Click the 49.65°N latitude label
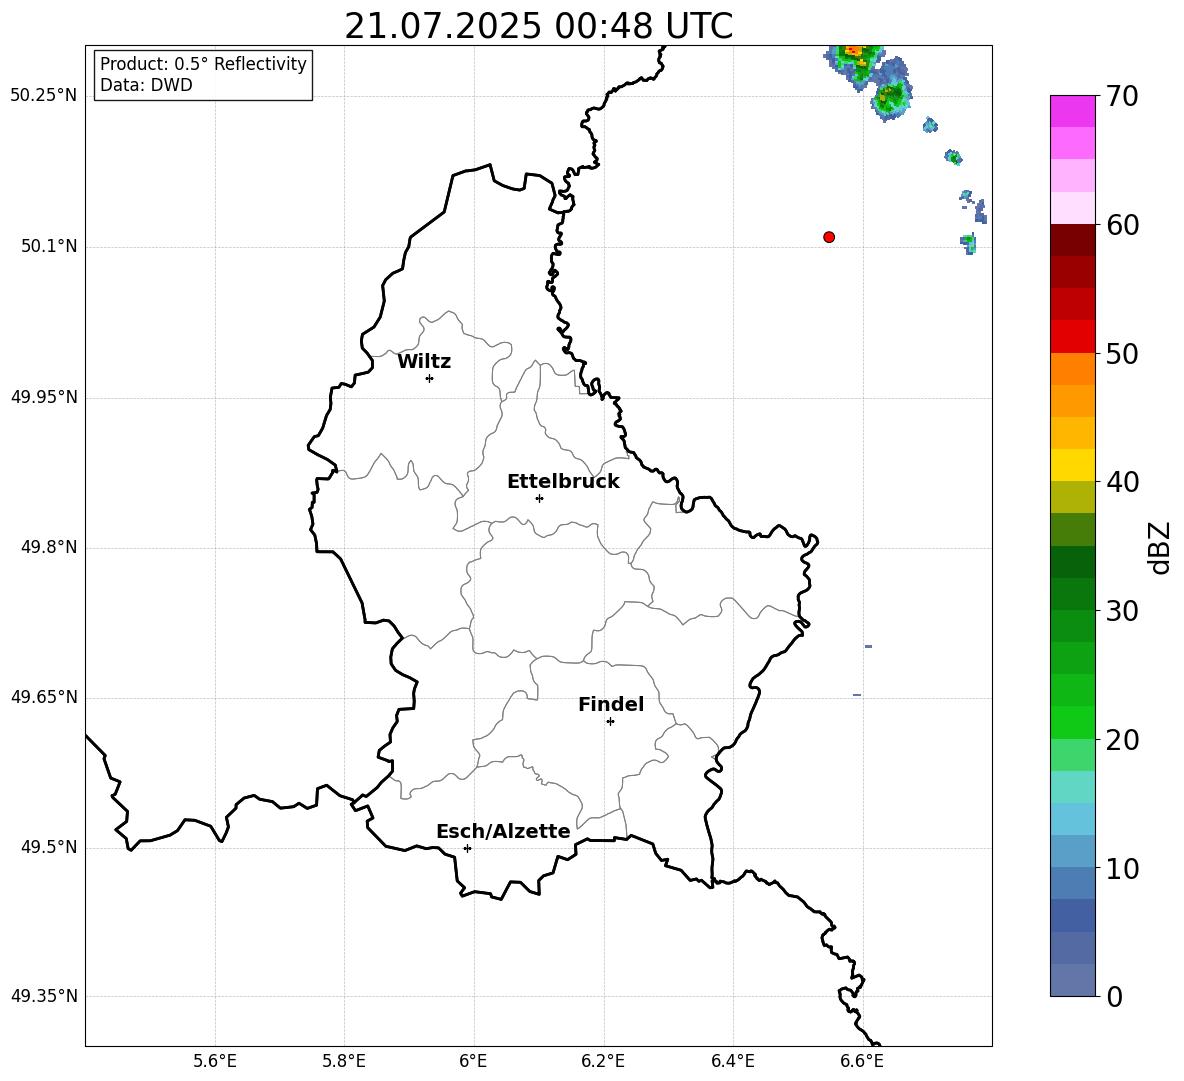 coord(44,697)
